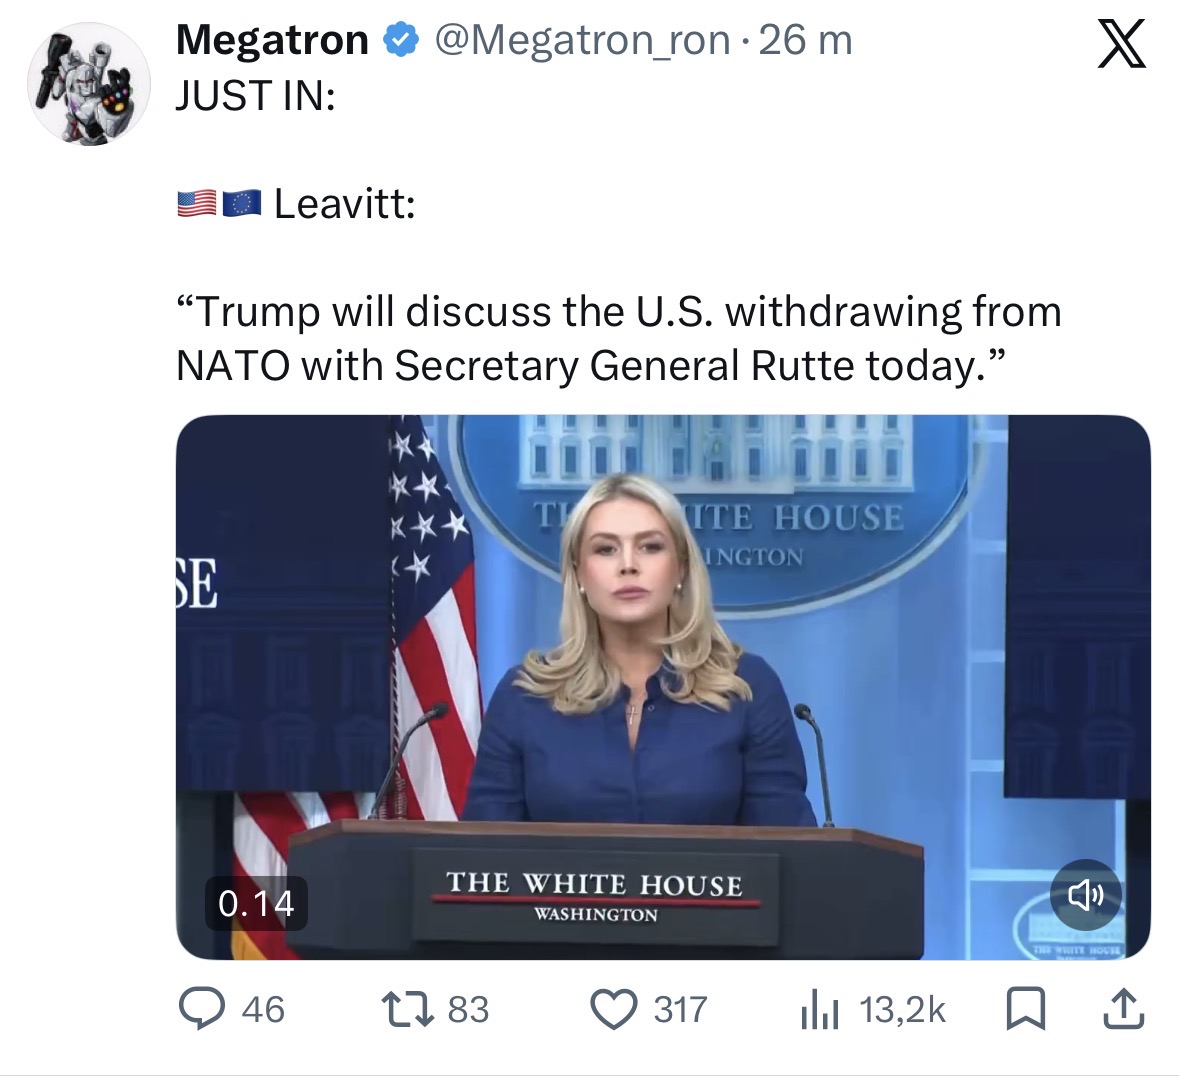Bookmark this post
This screenshot has height=1079, width=1179.
(x=1023, y=1009)
